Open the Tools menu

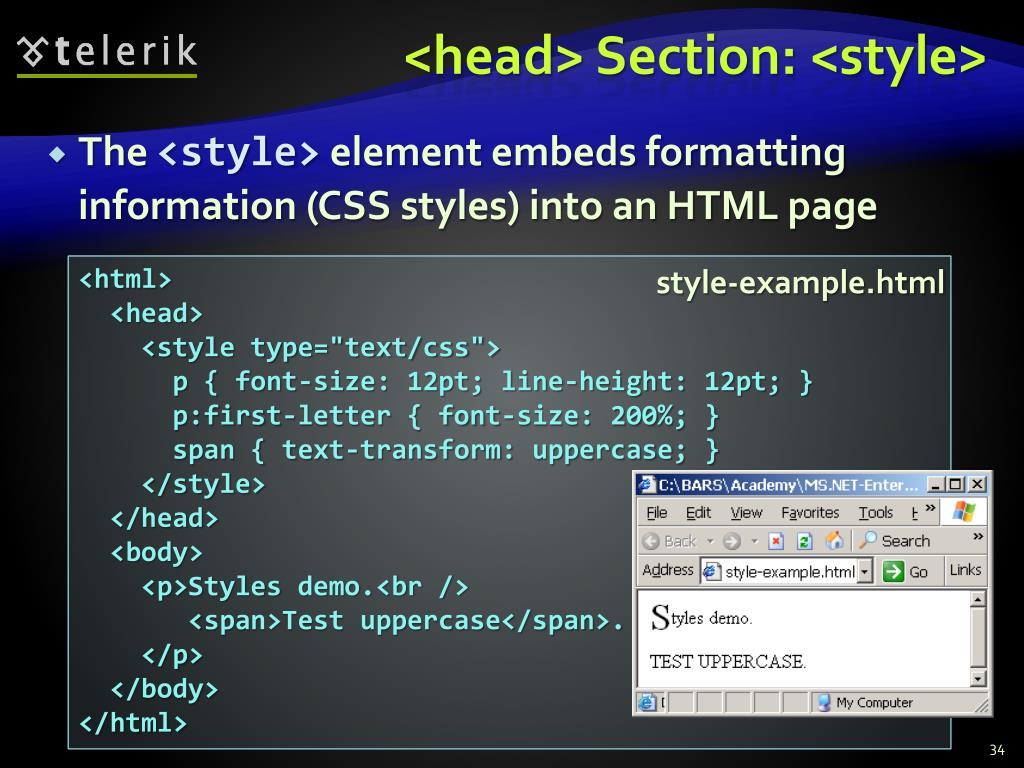pyautogui.click(x=875, y=513)
